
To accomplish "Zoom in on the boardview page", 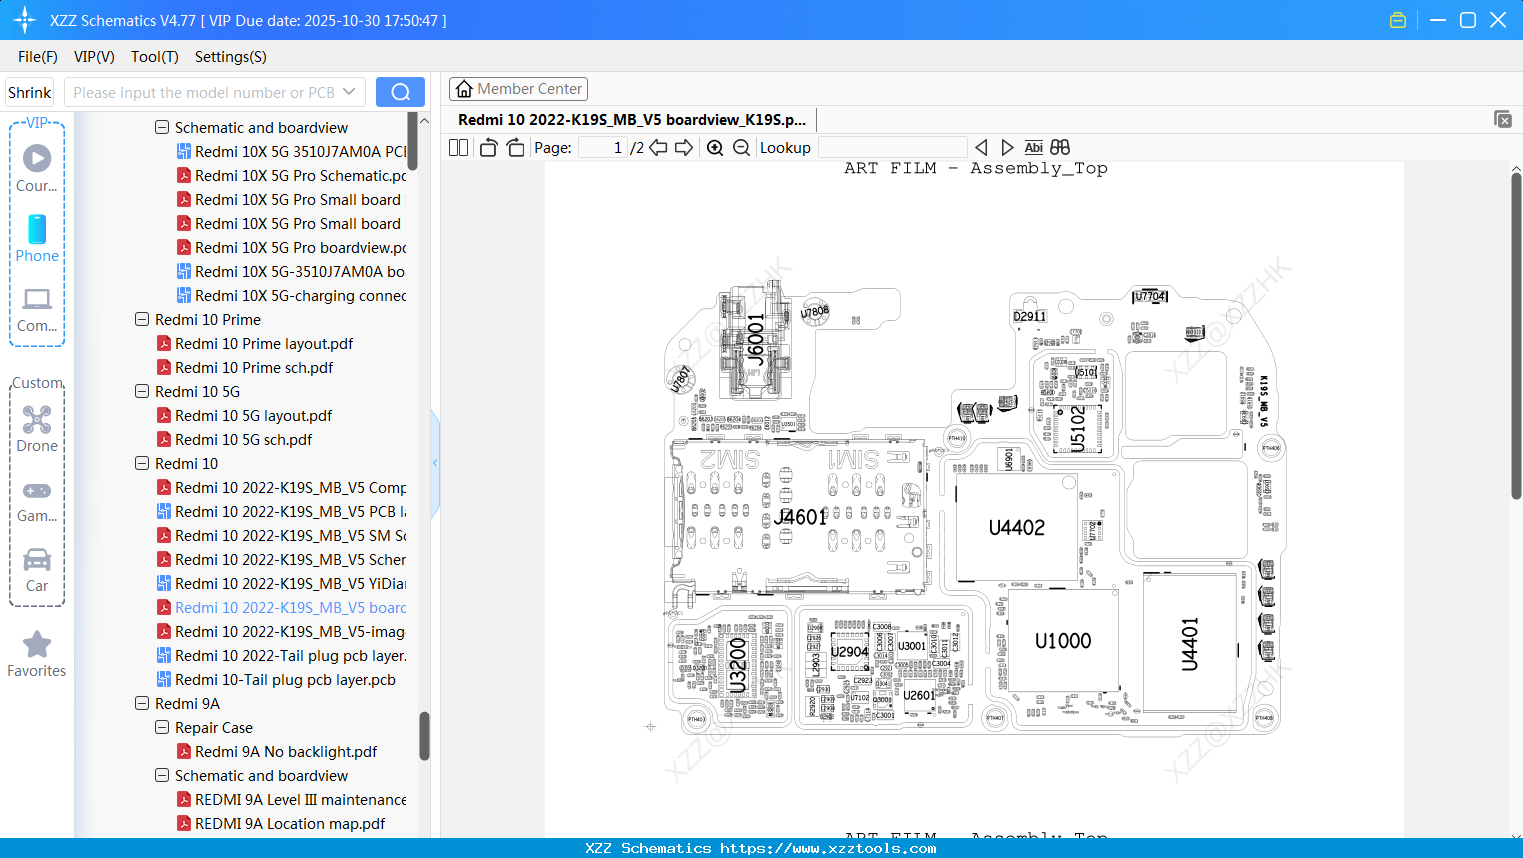I will 714,147.
